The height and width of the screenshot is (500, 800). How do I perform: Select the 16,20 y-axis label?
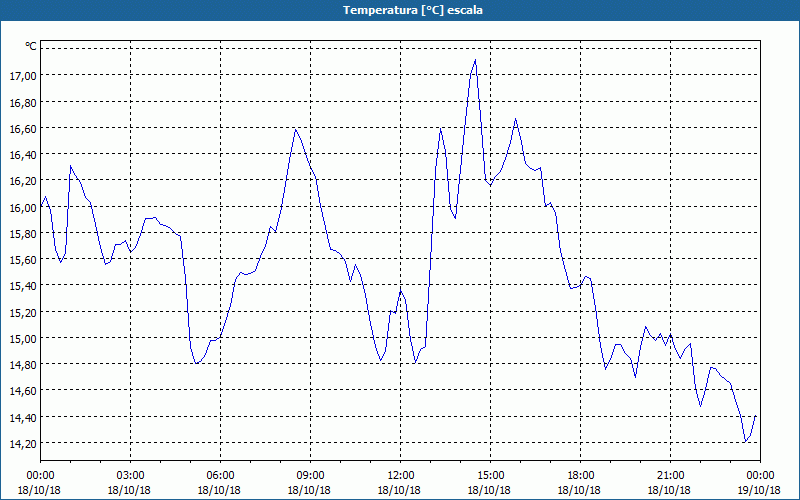23,181
